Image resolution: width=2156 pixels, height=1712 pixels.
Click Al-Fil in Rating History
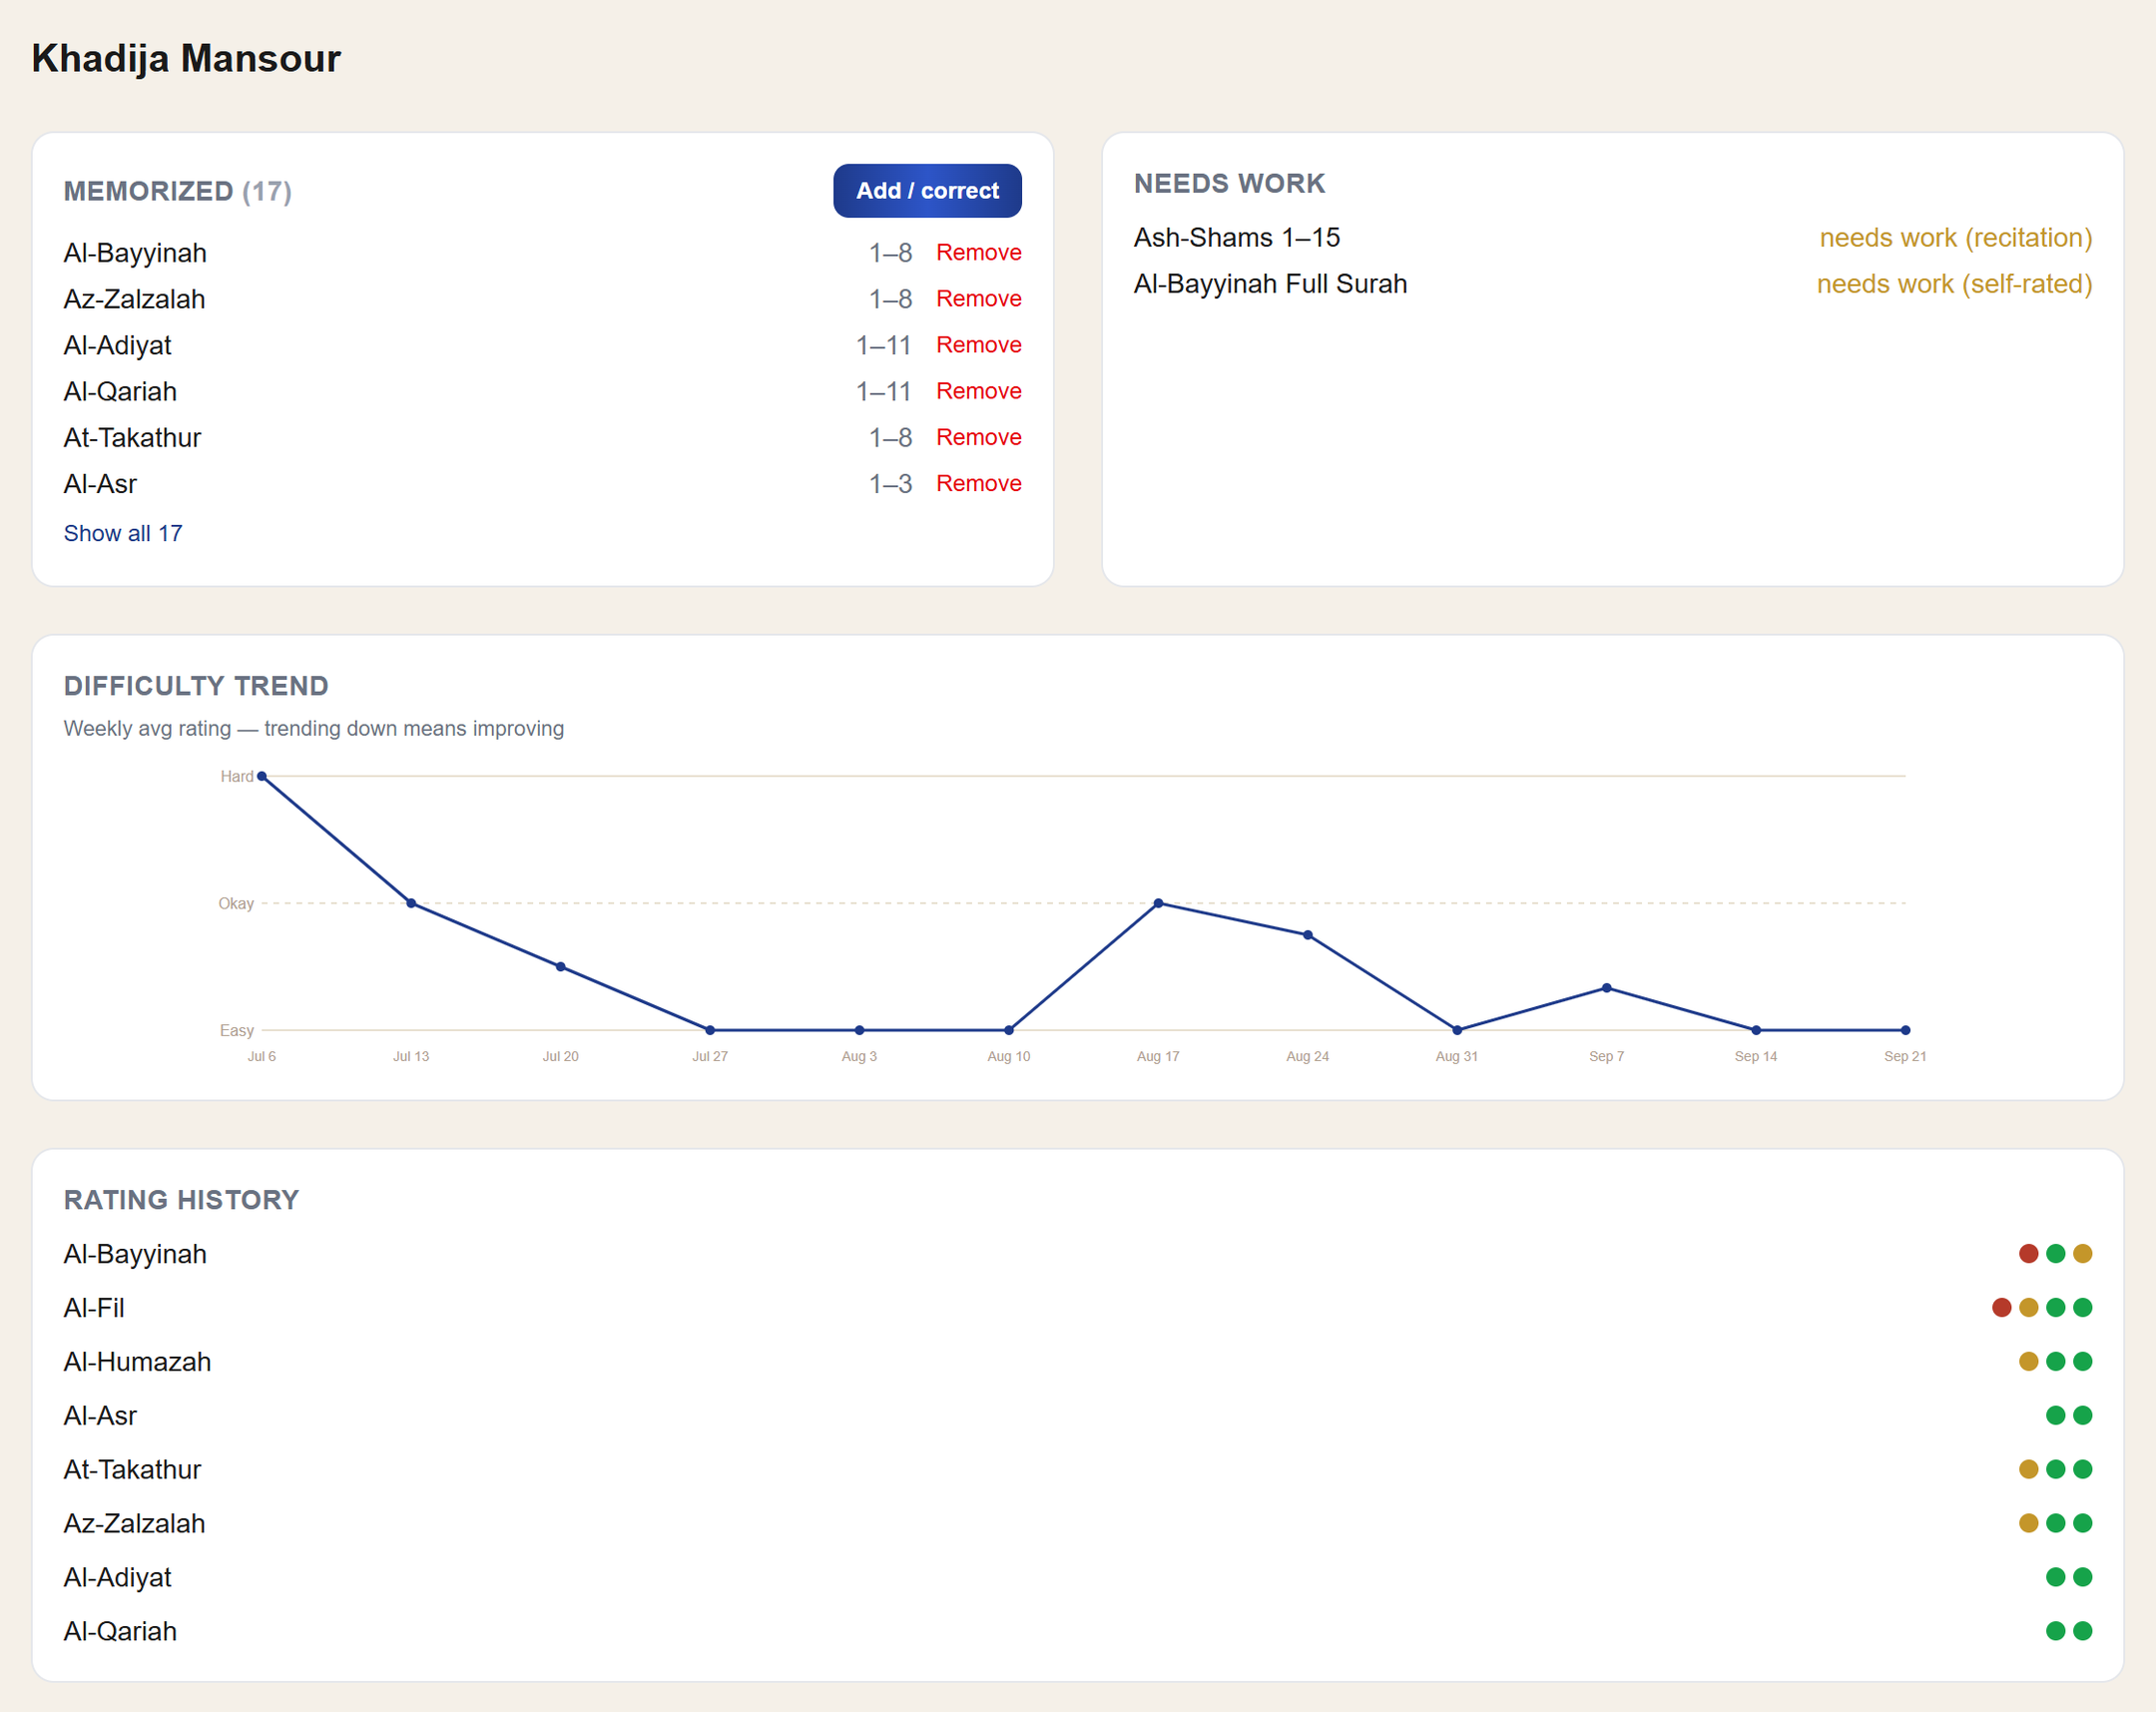click(x=94, y=1308)
